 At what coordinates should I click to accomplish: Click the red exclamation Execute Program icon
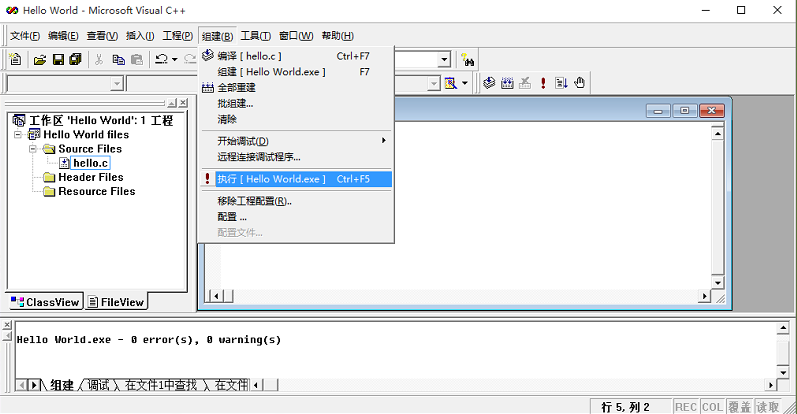click(543, 83)
